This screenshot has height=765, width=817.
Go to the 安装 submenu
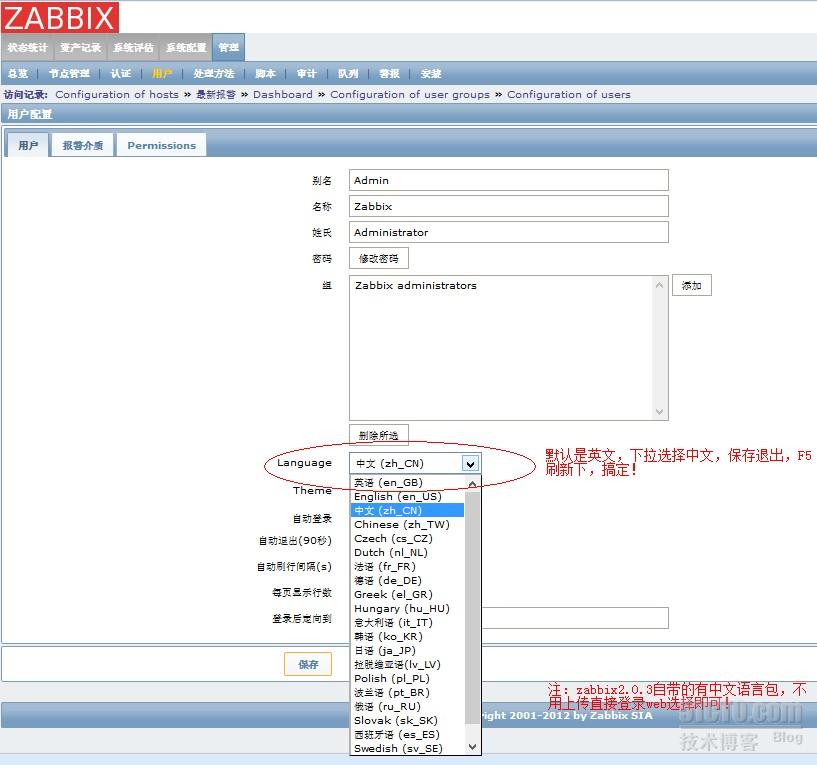tap(431, 73)
